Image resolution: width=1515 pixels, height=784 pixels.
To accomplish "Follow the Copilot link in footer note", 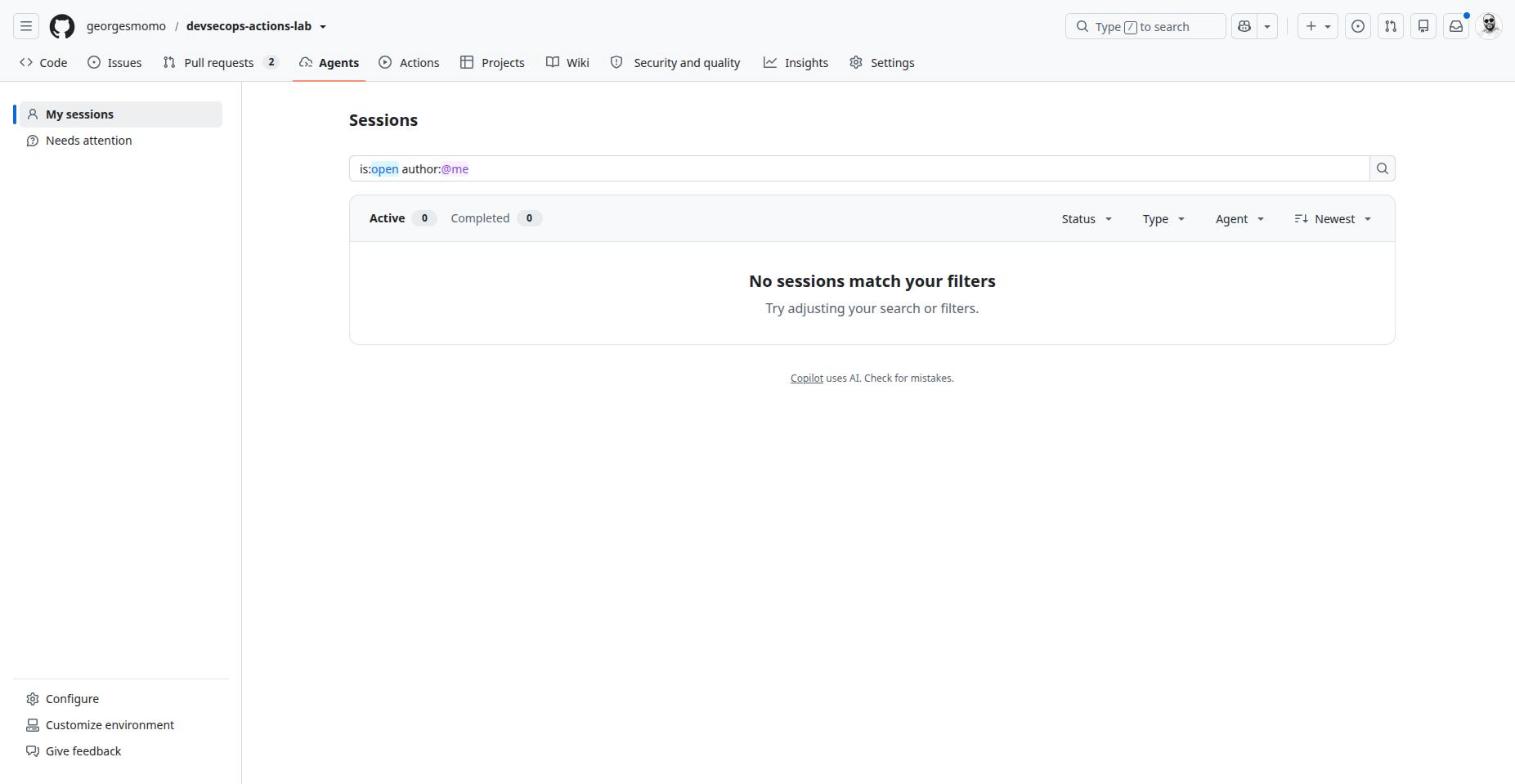I will (x=806, y=378).
